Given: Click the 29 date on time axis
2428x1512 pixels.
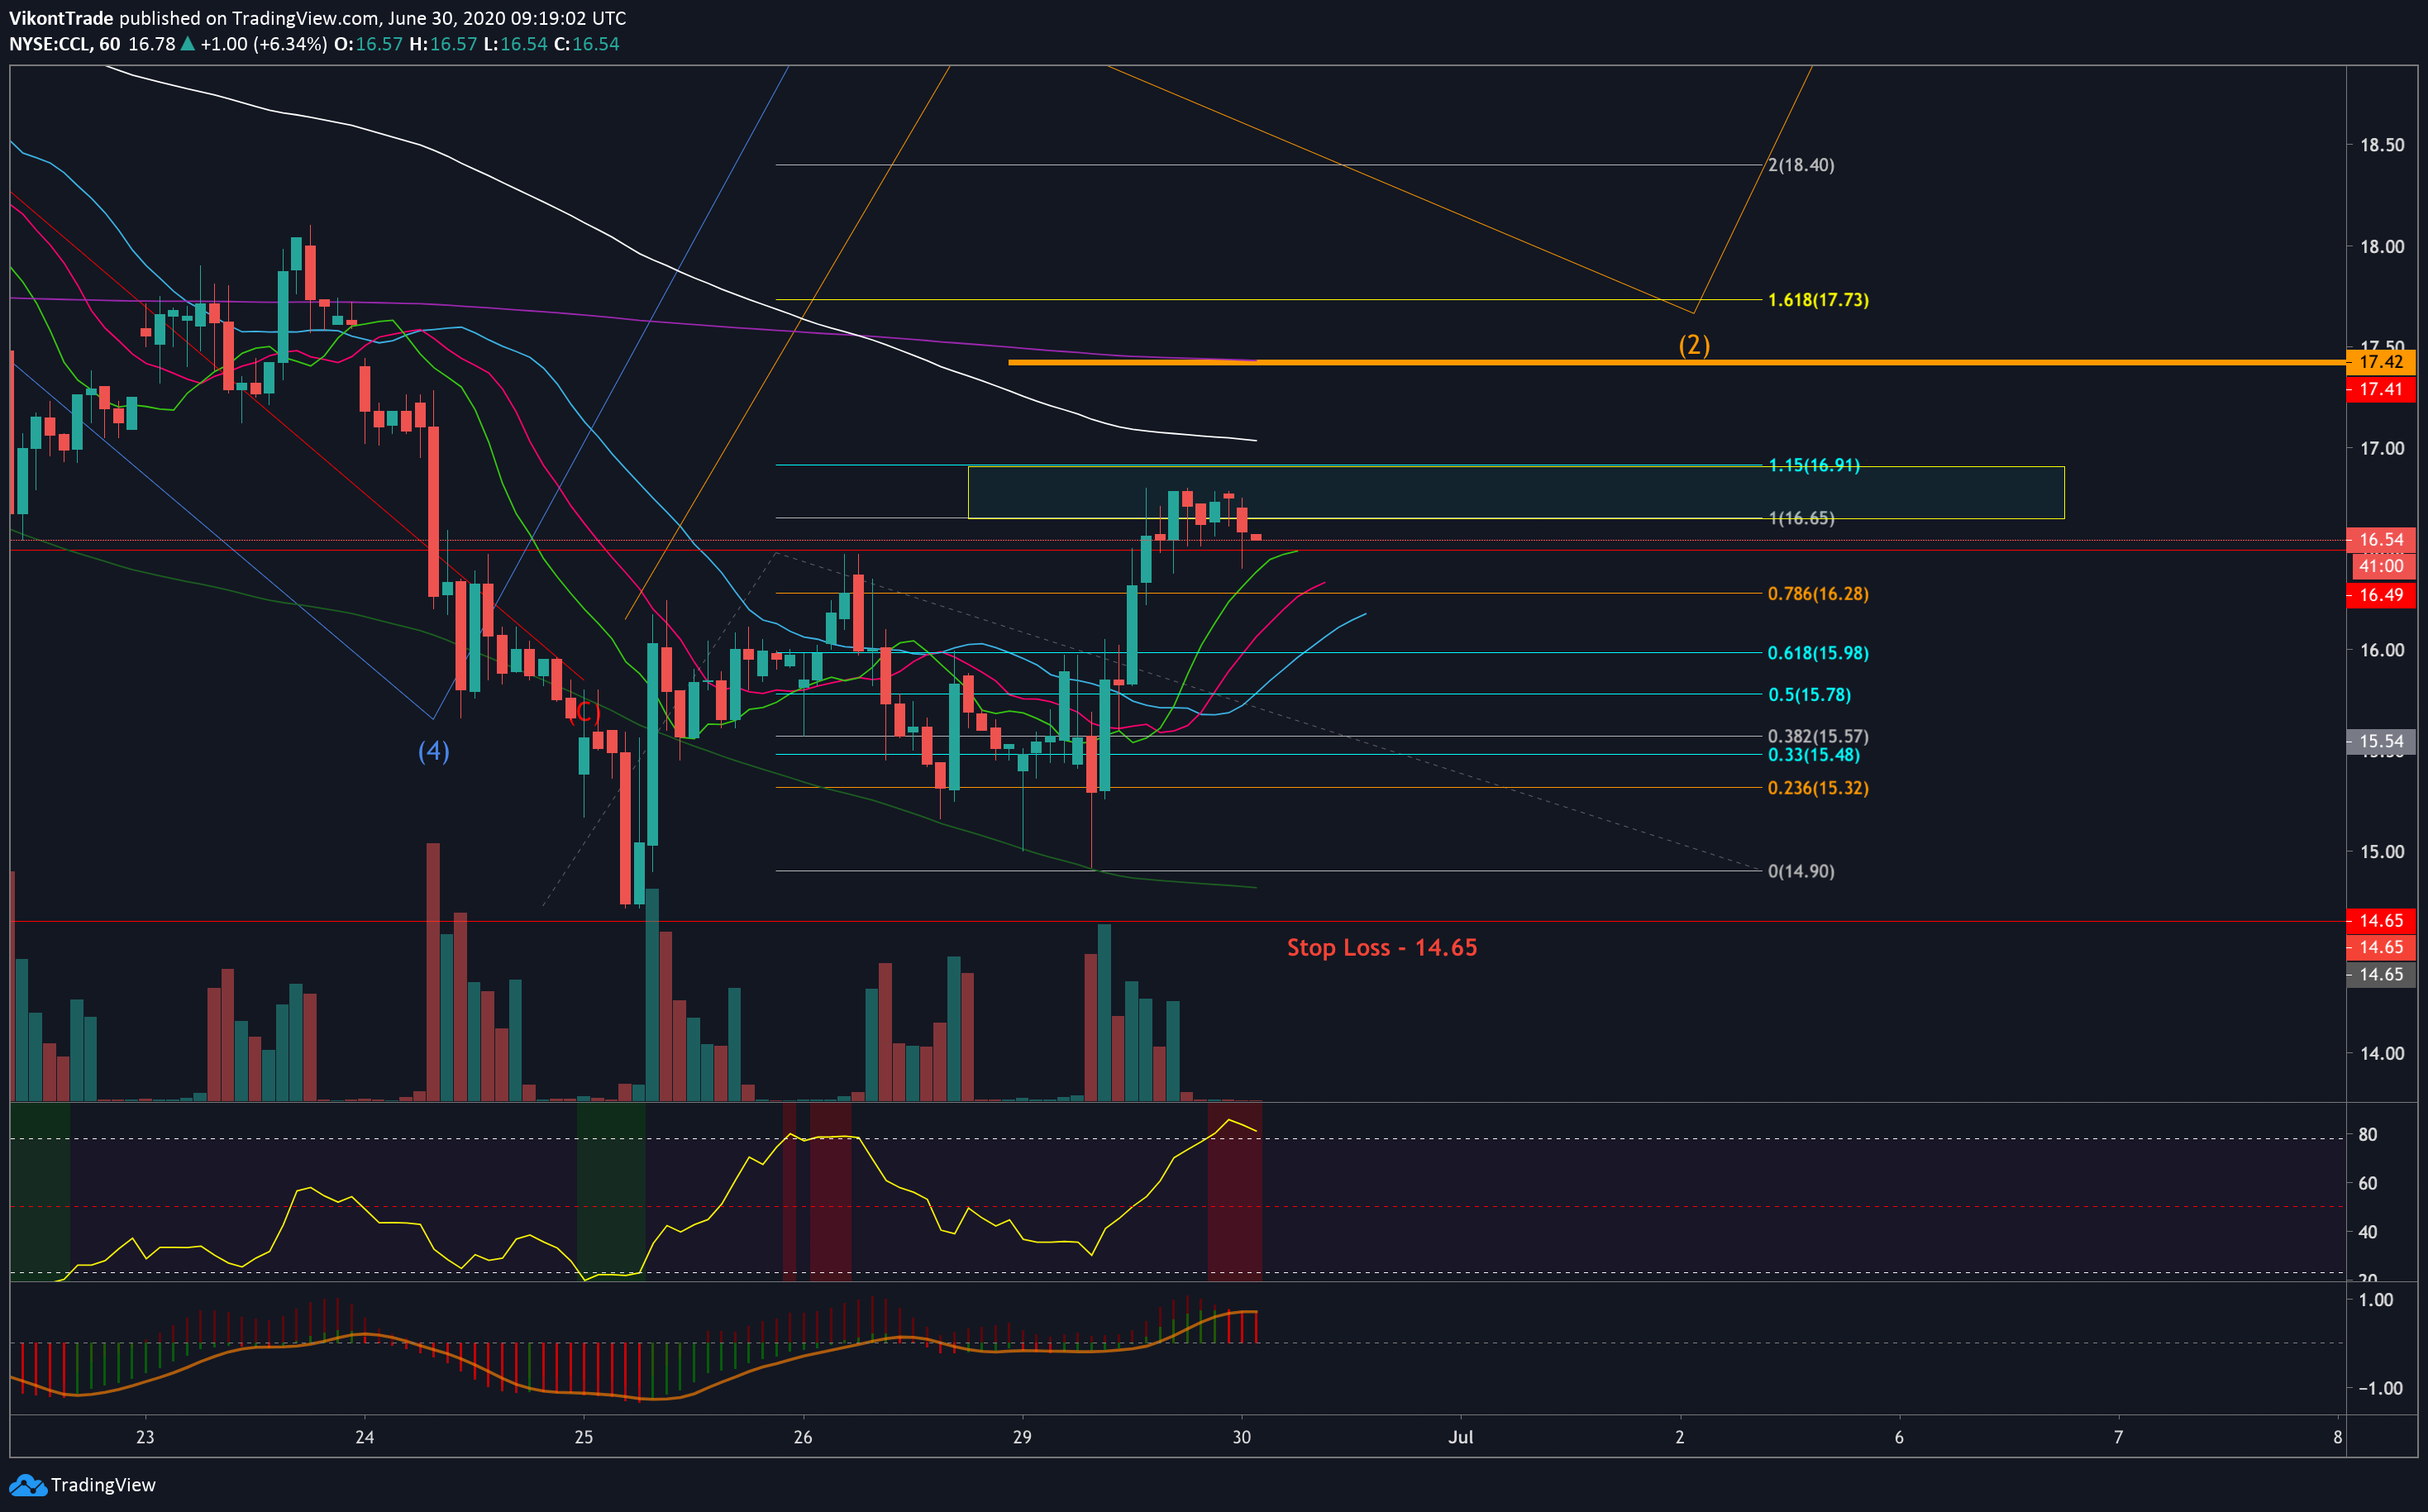Looking at the screenshot, I should (1022, 1437).
